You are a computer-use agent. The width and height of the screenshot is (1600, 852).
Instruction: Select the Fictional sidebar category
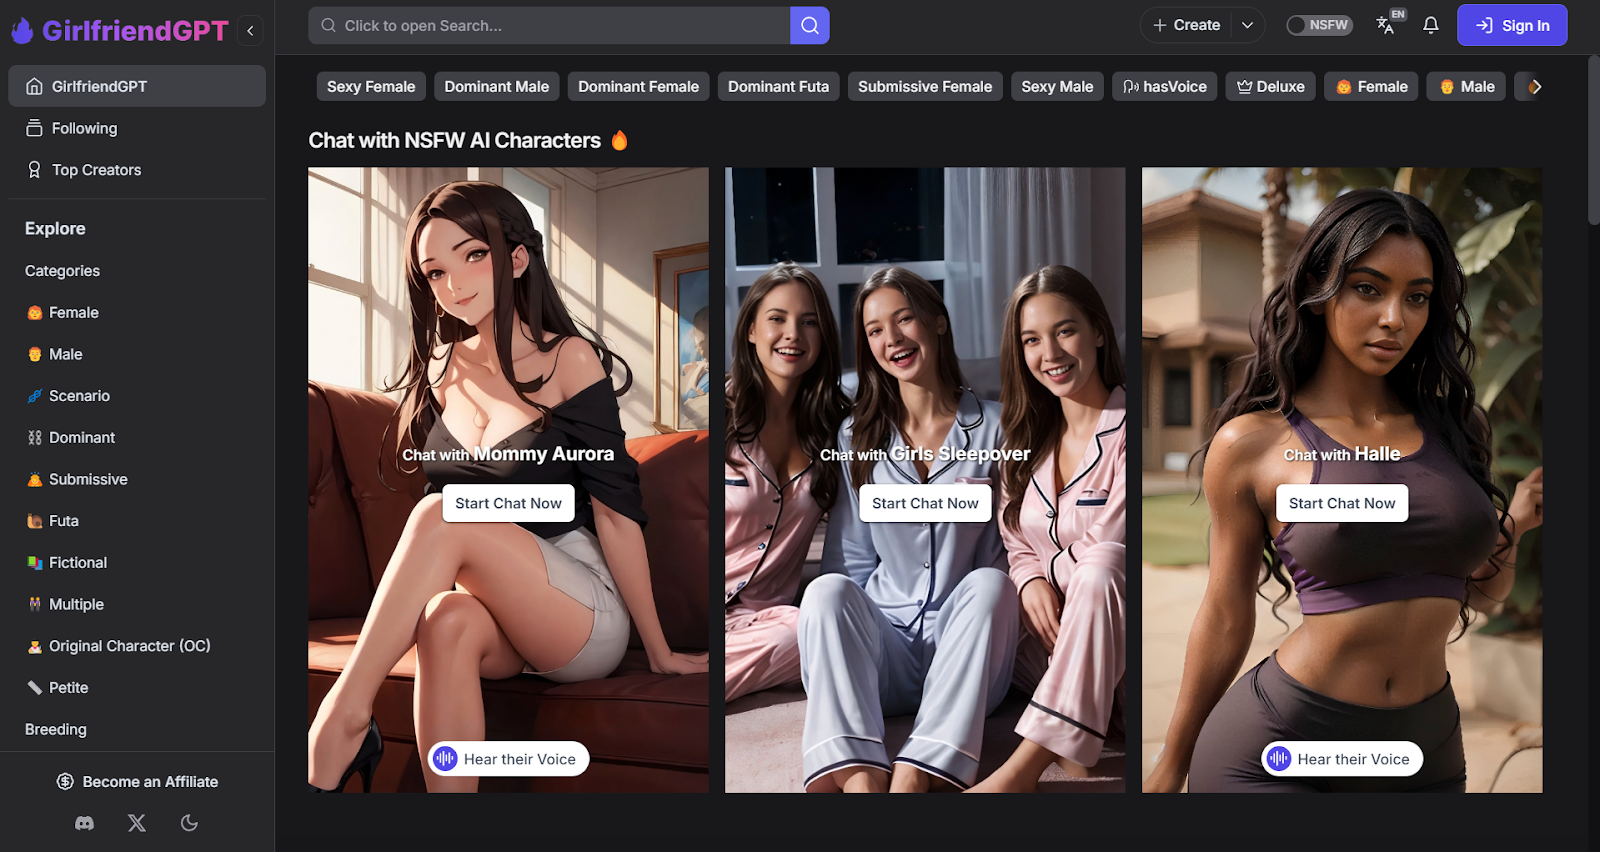coord(67,563)
